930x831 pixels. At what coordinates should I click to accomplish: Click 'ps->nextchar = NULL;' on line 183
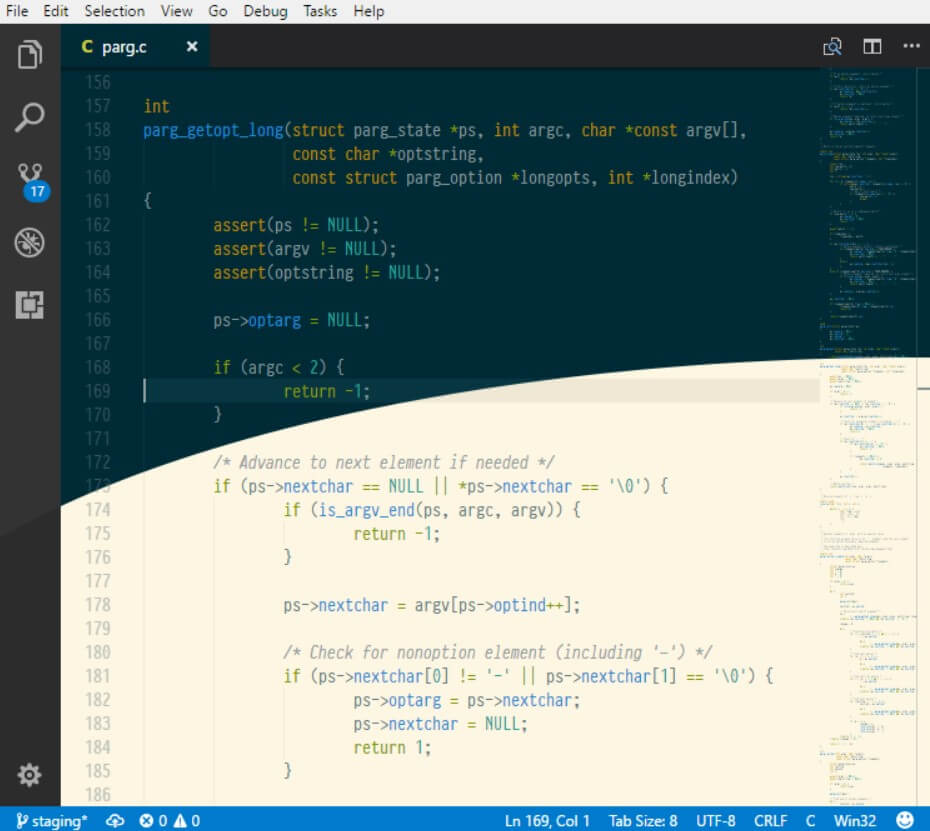click(x=440, y=724)
